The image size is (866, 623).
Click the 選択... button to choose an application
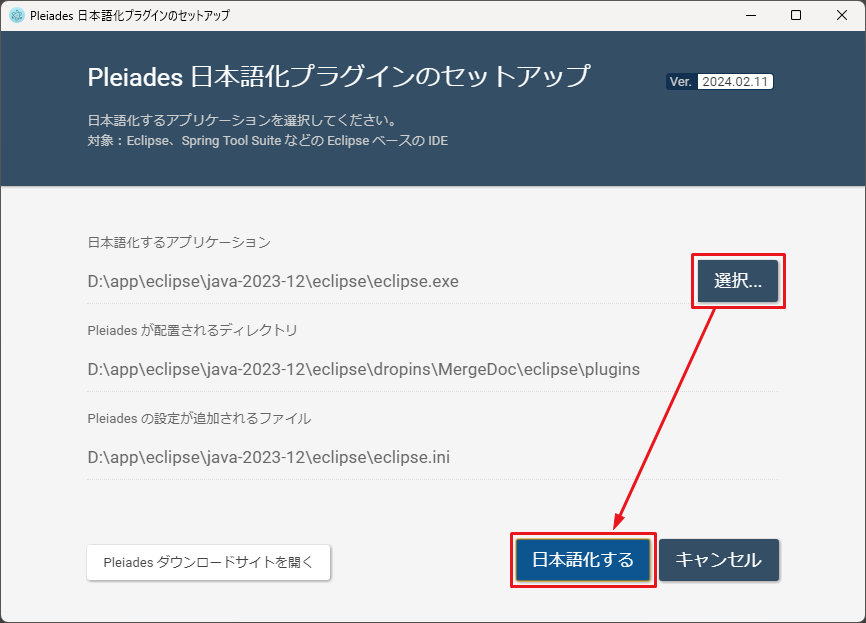pos(737,281)
